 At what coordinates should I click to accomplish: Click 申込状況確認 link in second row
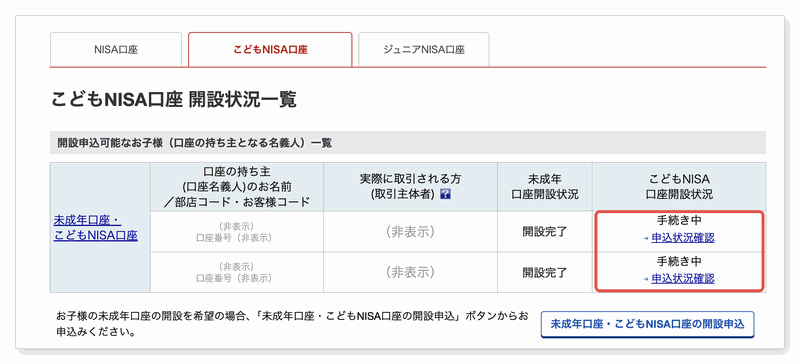683,279
